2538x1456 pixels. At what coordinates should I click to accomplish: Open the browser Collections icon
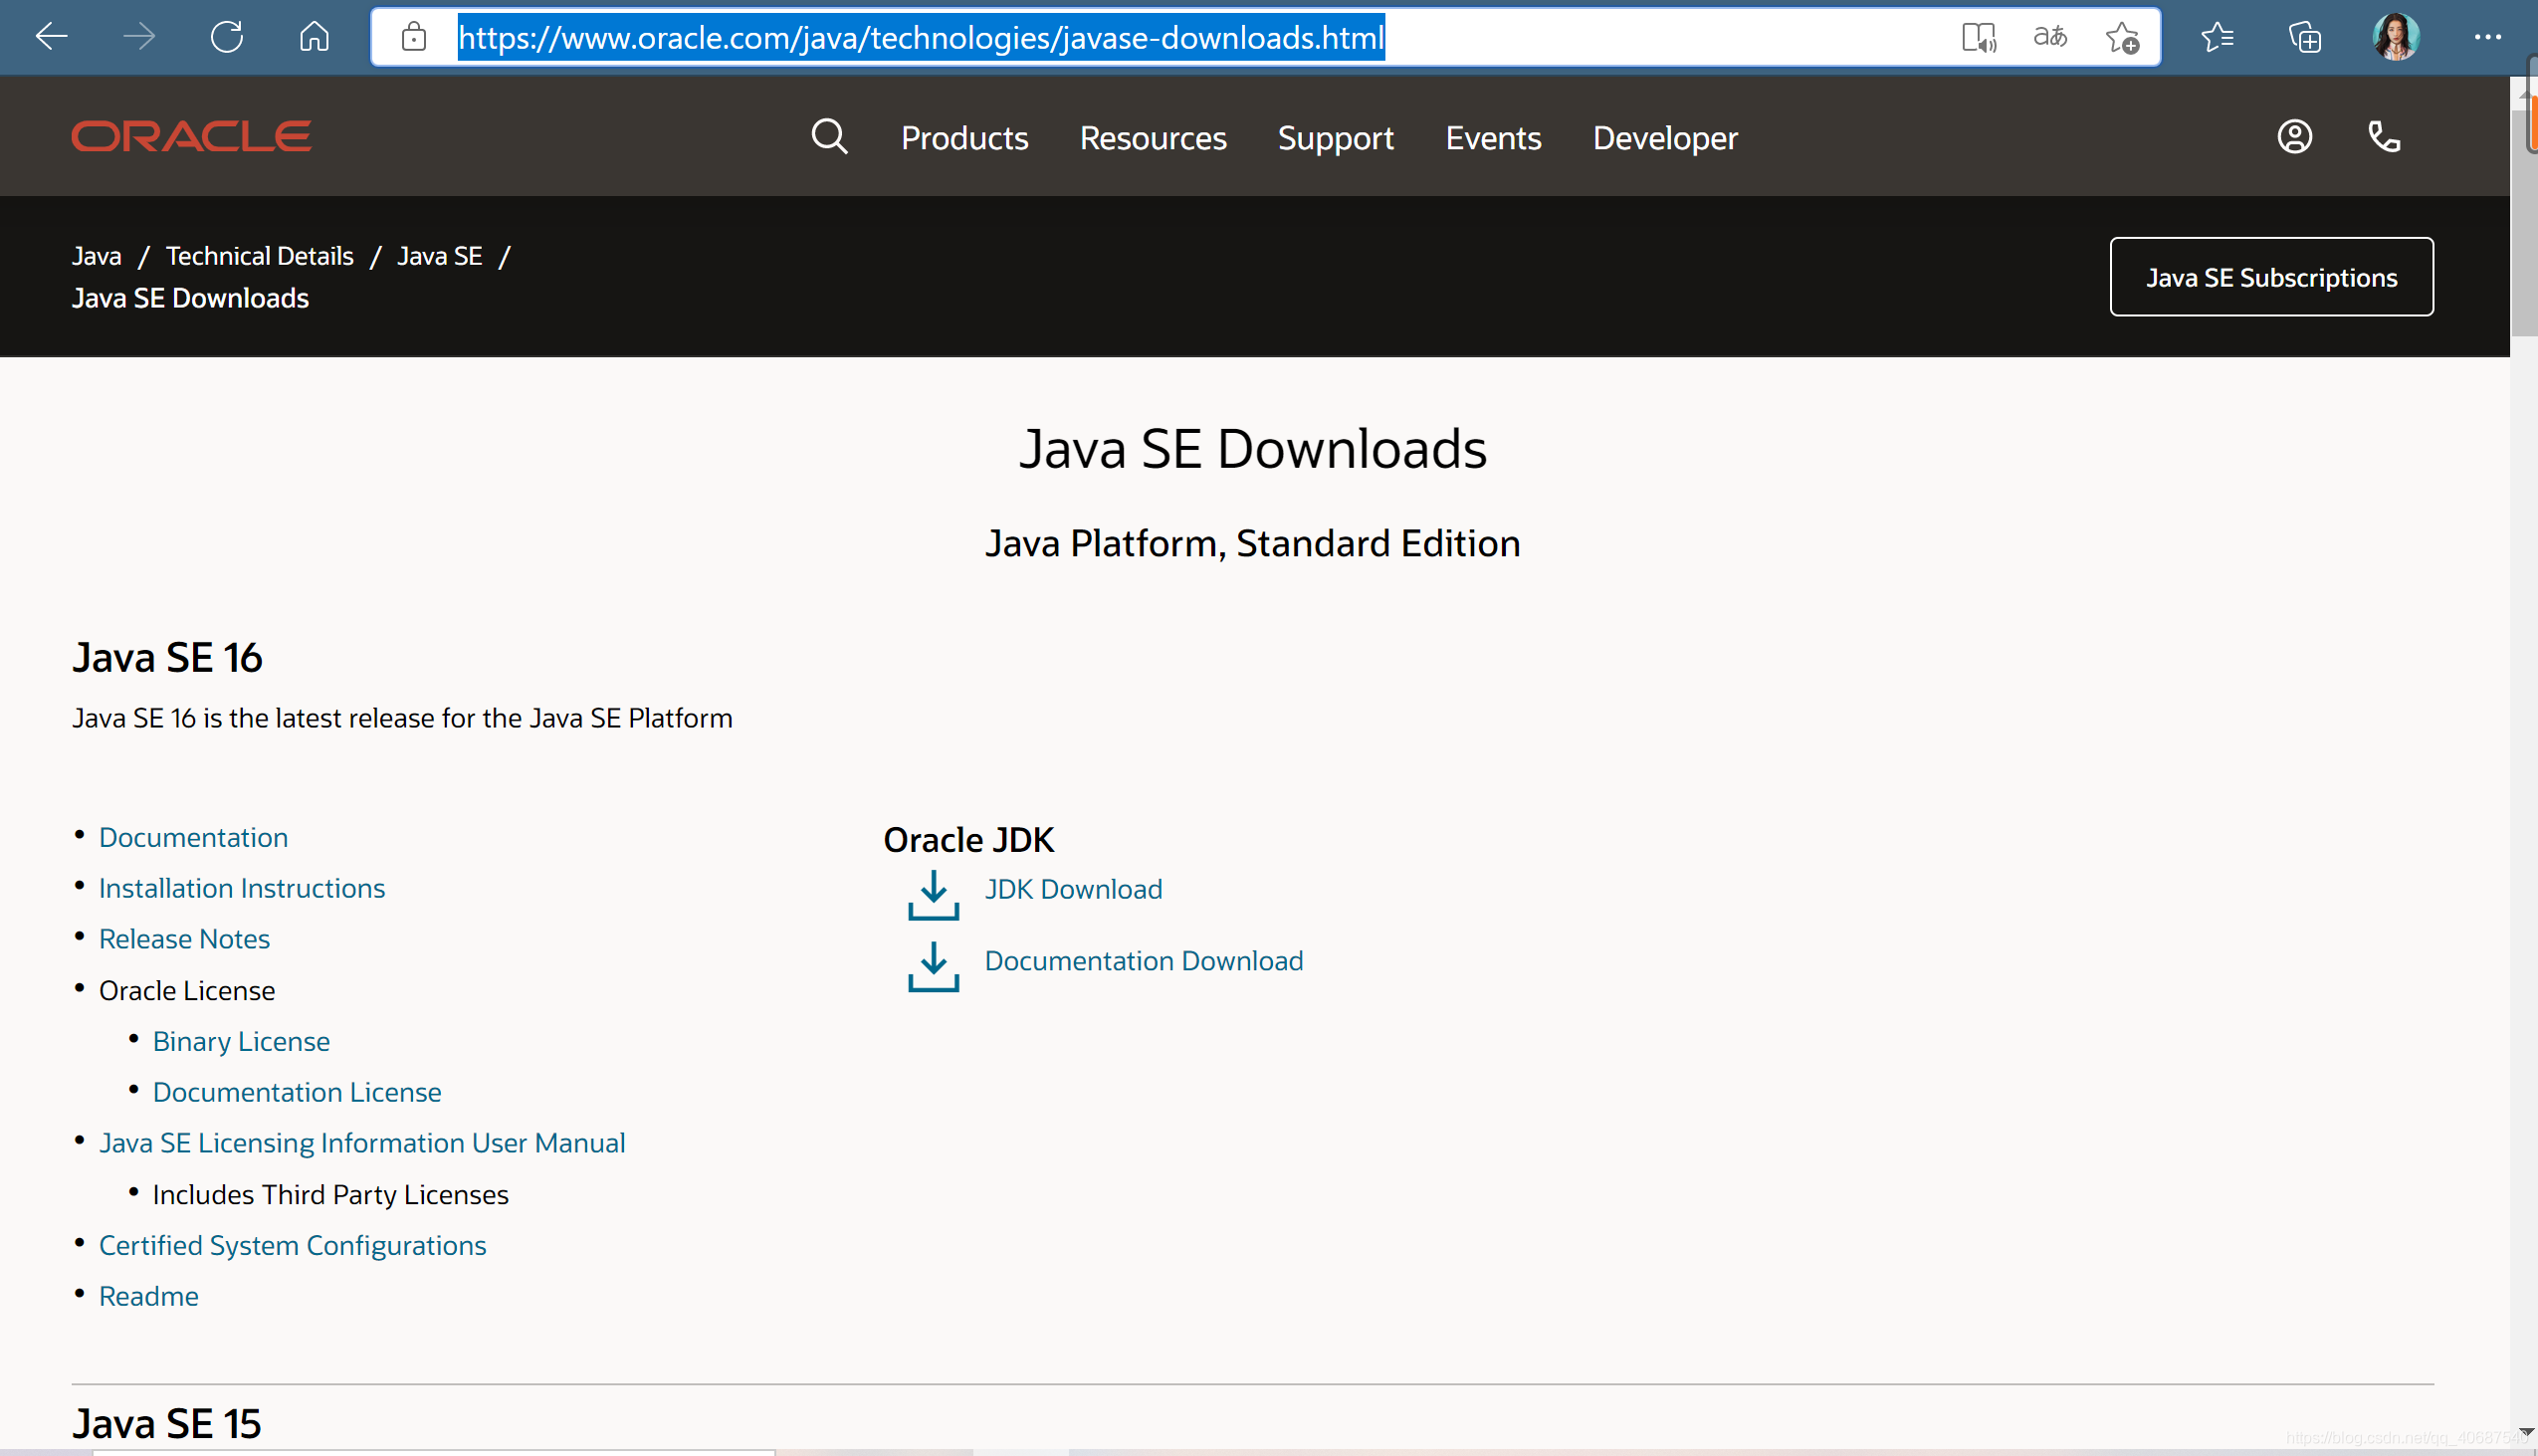point(2305,38)
